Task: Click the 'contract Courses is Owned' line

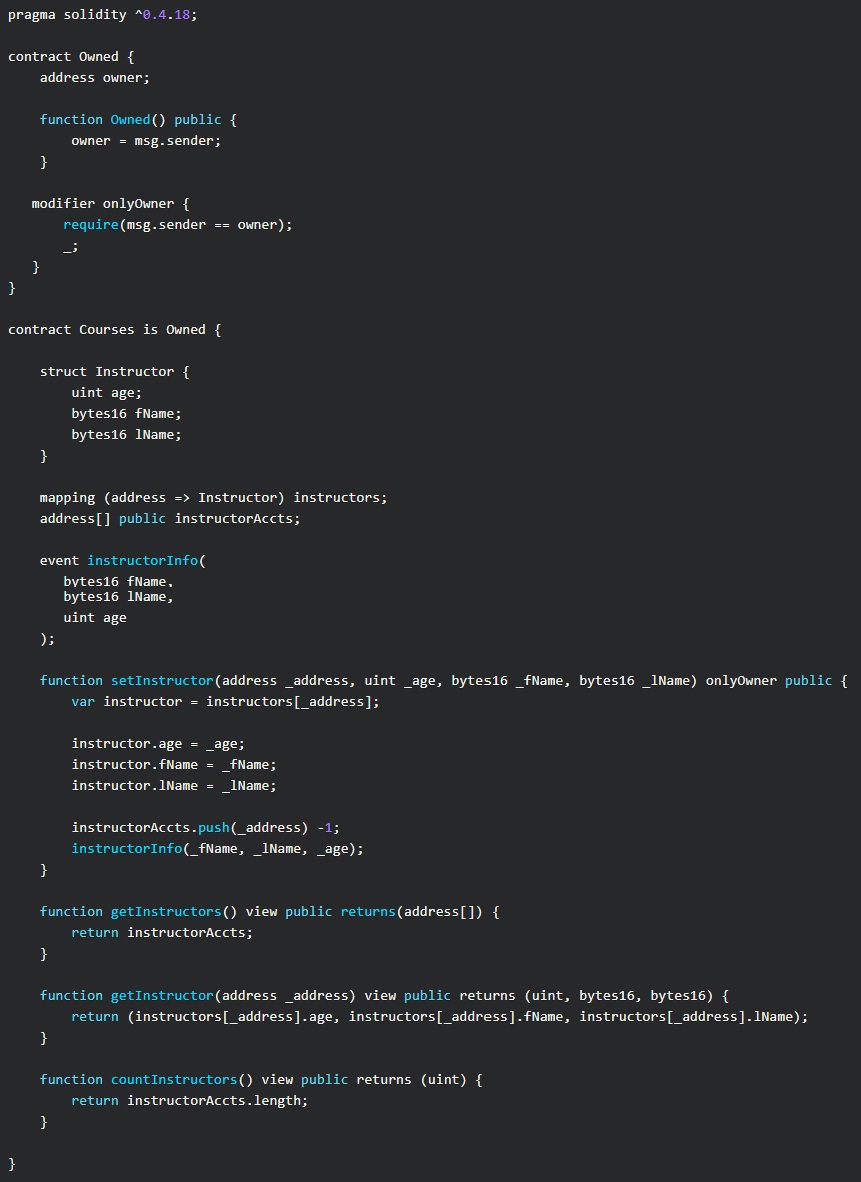Action: pos(114,330)
